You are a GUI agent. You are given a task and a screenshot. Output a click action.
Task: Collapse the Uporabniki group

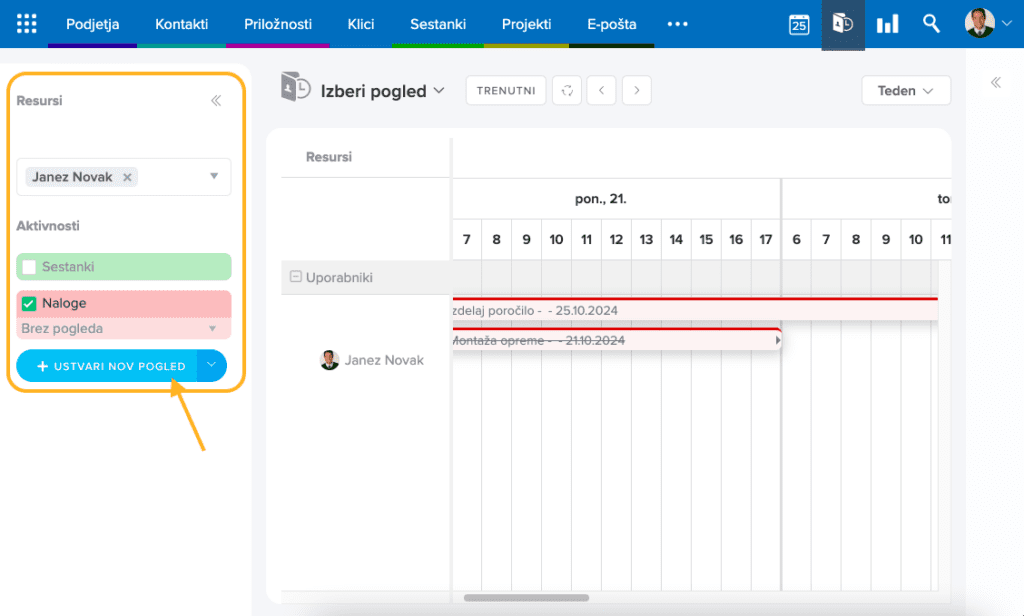(x=295, y=277)
